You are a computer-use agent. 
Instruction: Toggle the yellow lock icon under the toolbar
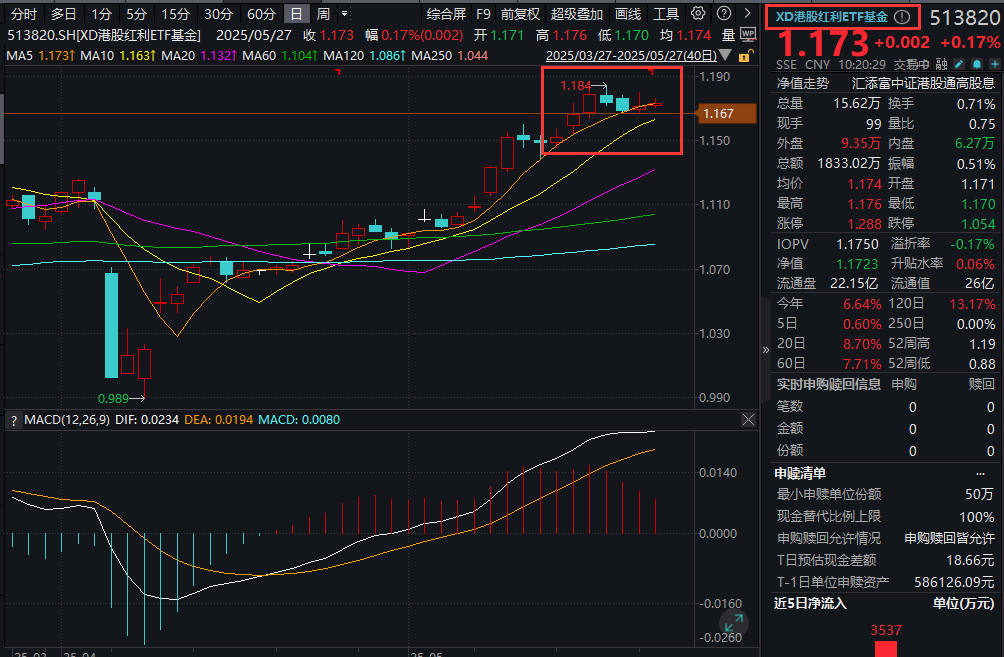click(745, 55)
